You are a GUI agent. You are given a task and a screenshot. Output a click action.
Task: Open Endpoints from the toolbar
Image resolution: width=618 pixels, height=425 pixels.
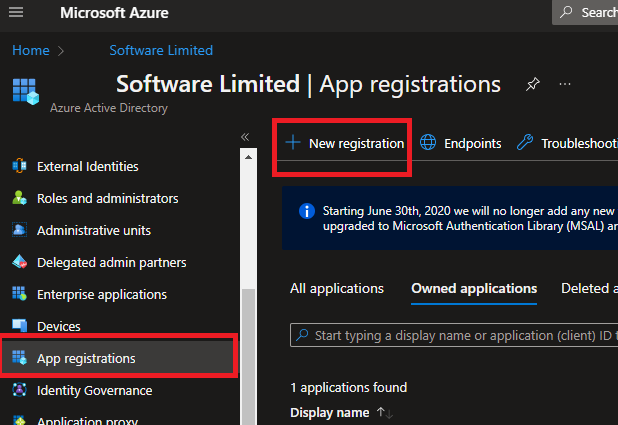461,143
